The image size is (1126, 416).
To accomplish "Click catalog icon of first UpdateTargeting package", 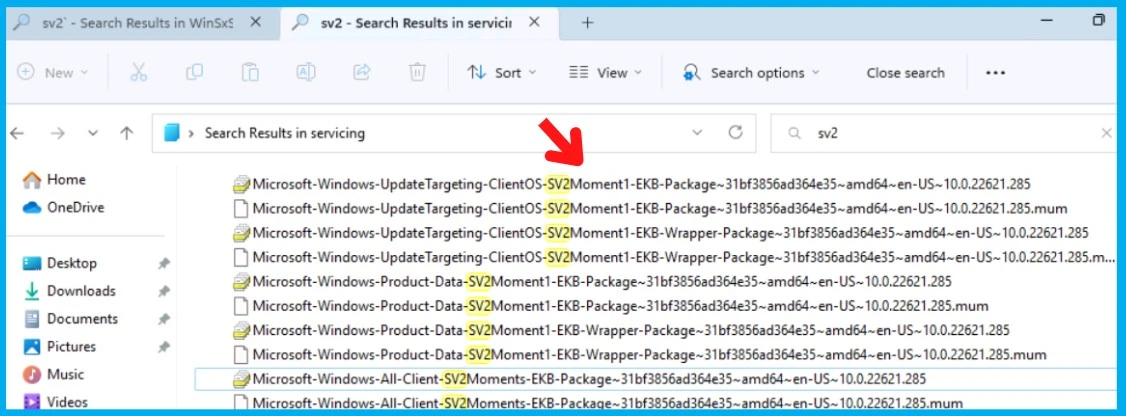I will [241, 185].
